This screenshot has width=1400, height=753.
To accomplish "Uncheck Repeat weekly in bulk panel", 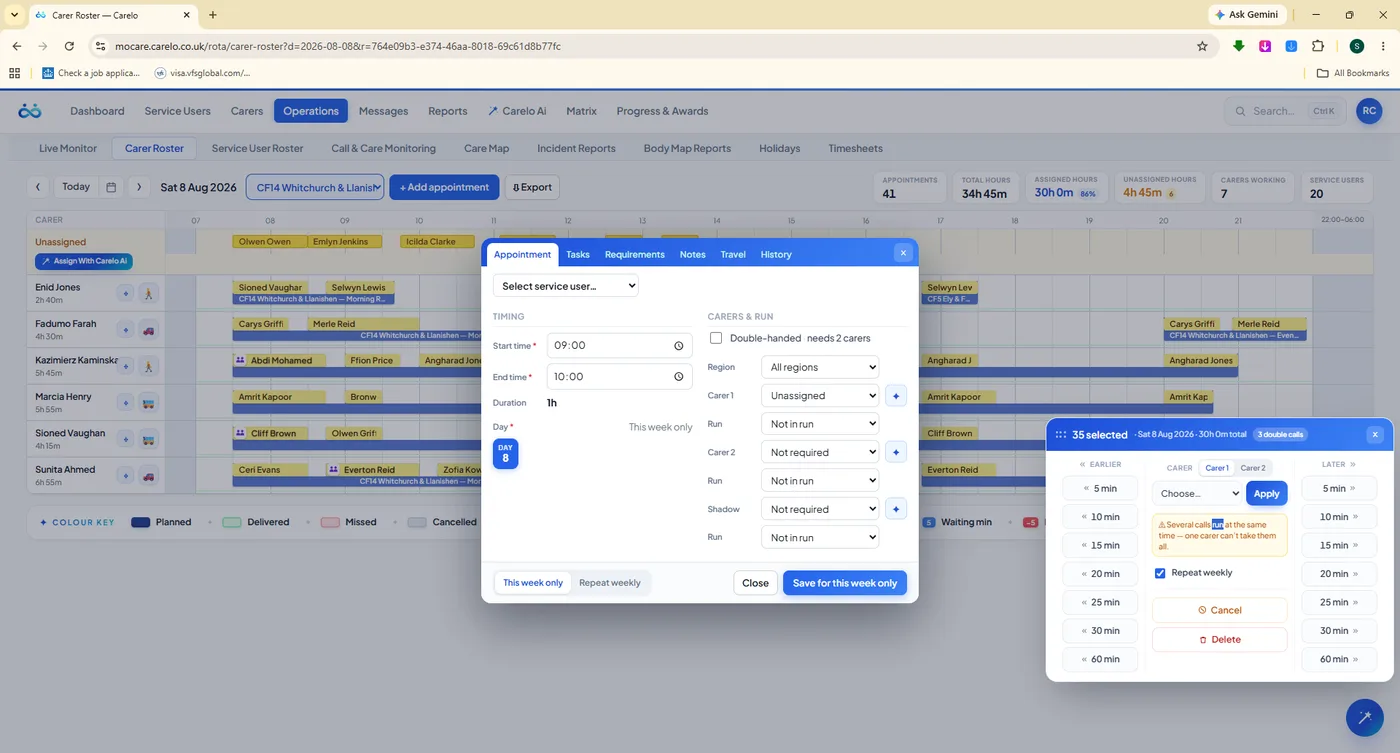I will pyautogui.click(x=1160, y=573).
